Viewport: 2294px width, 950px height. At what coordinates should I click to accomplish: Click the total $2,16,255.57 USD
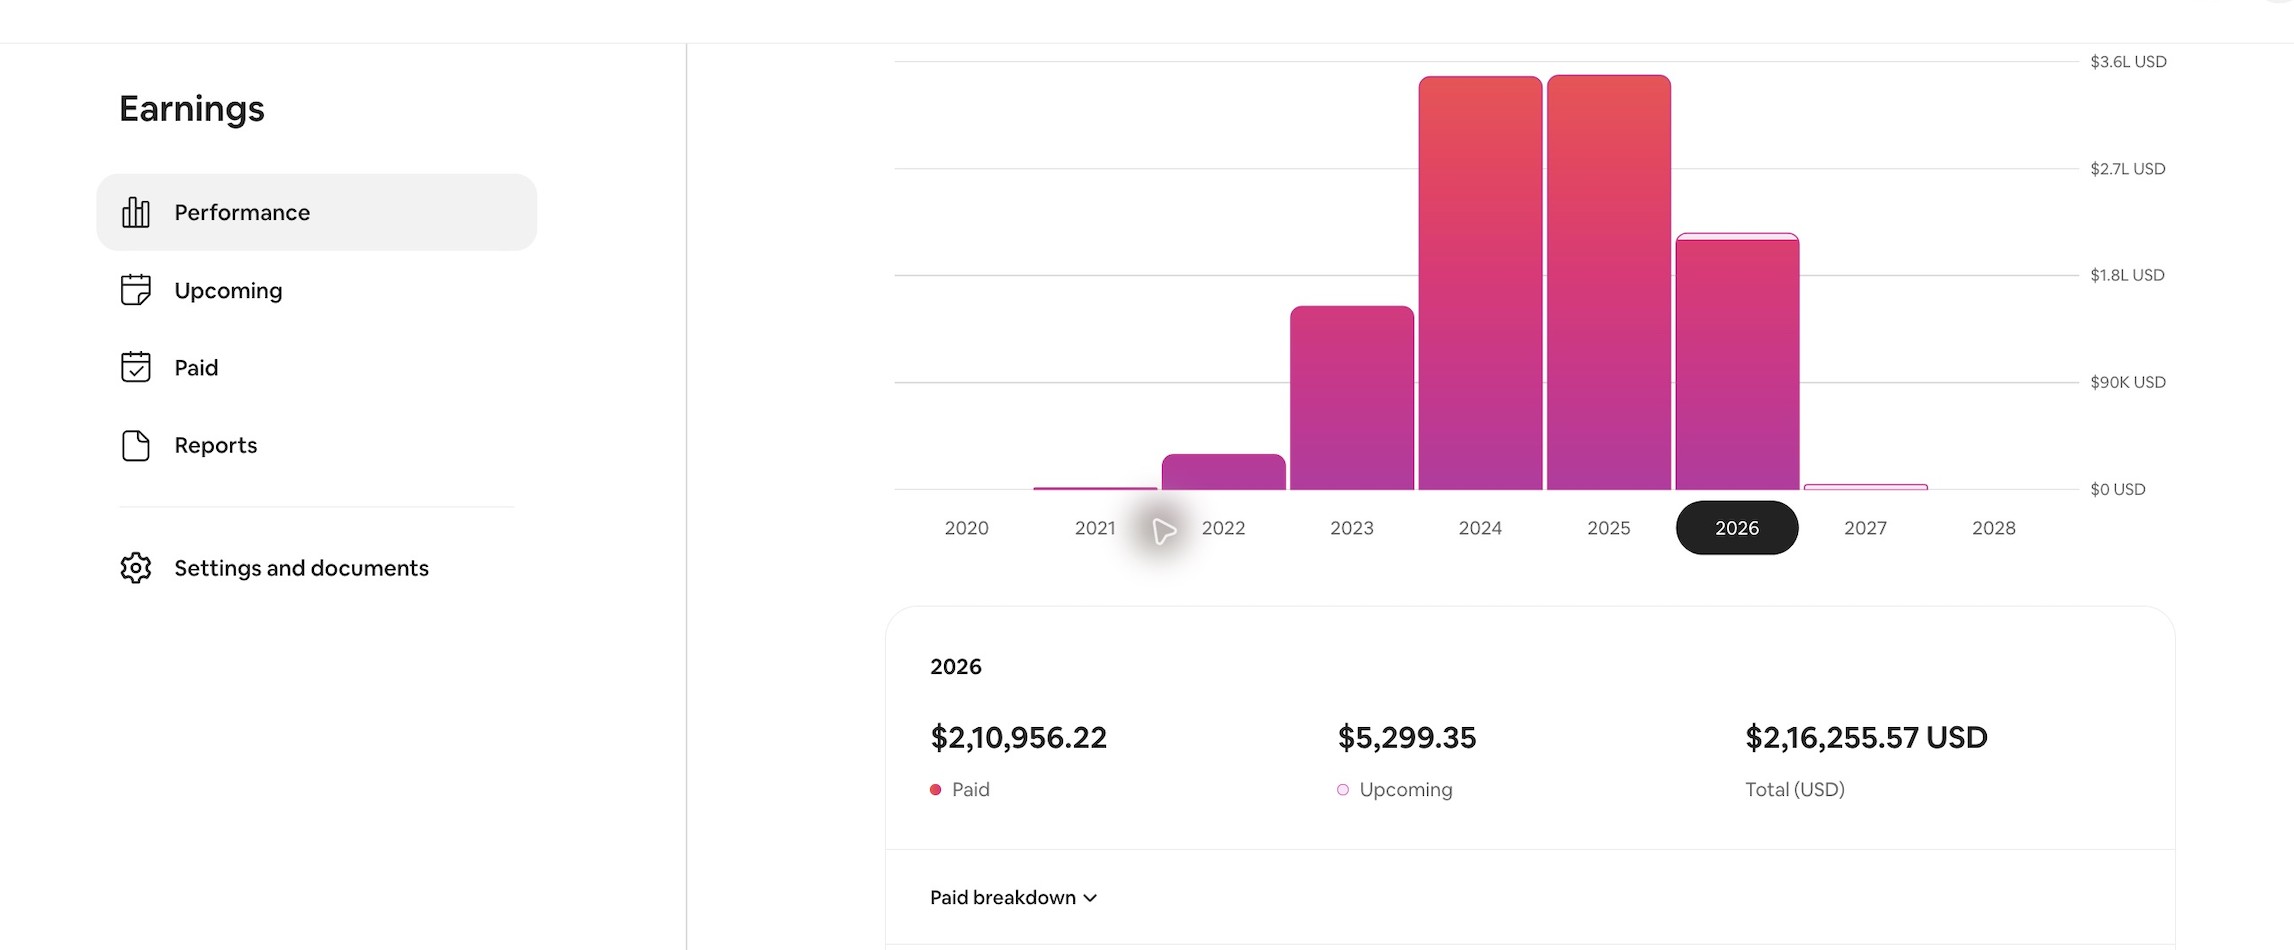(1866, 738)
